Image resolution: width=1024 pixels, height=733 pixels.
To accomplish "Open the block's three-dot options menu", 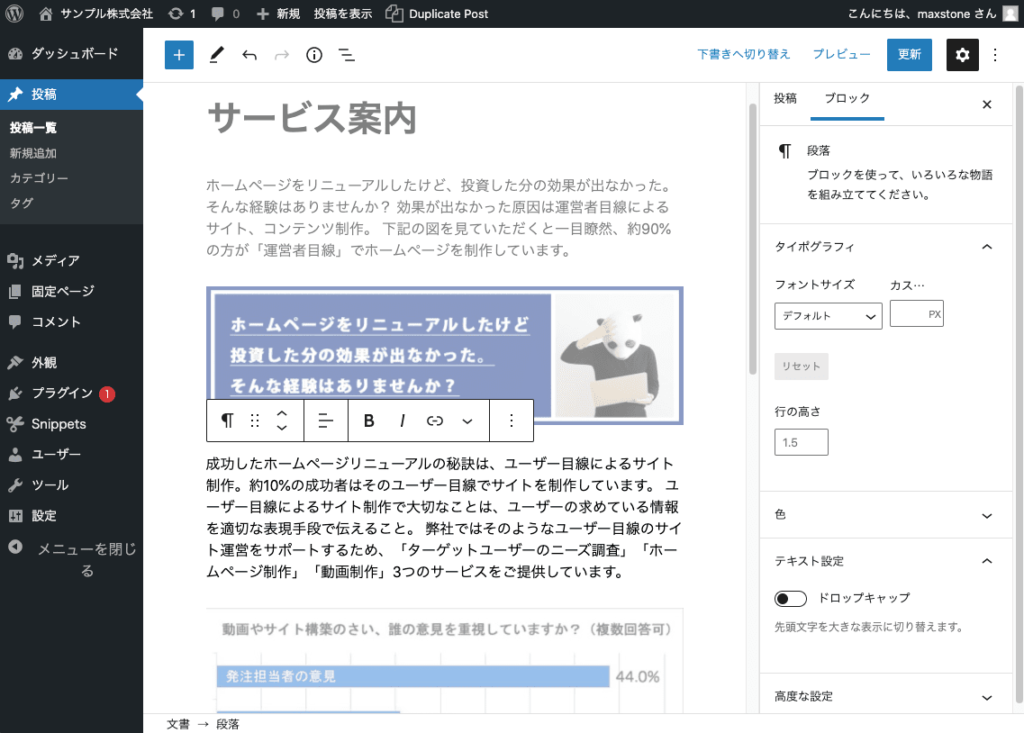I will [511, 420].
